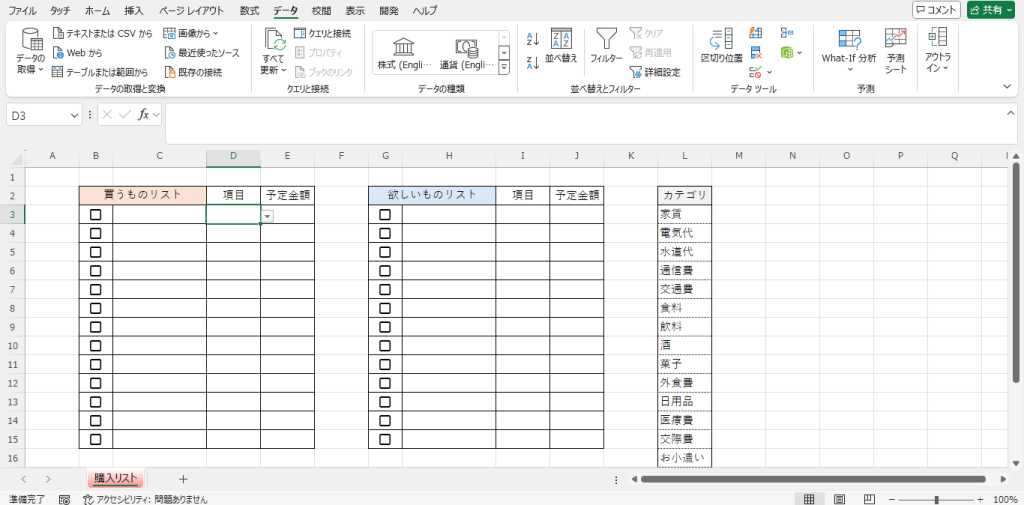Viewport: 1024px width, 505px height.
Task: Toggle the フィルター funnel icon
Action: click(606, 39)
